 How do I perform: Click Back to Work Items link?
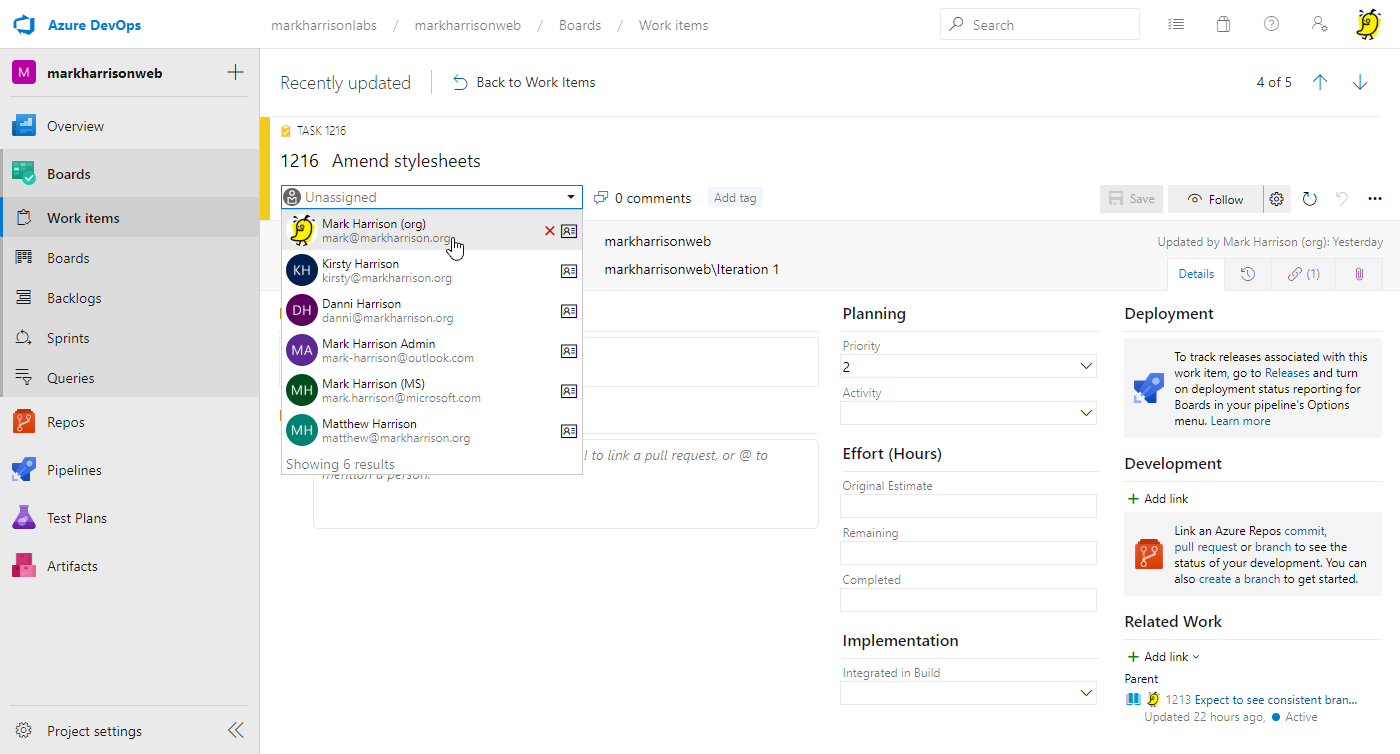pyautogui.click(x=524, y=82)
